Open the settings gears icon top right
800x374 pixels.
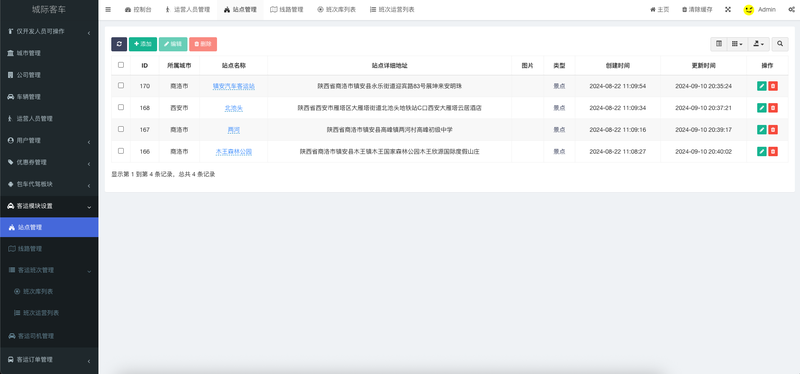pos(791,10)
